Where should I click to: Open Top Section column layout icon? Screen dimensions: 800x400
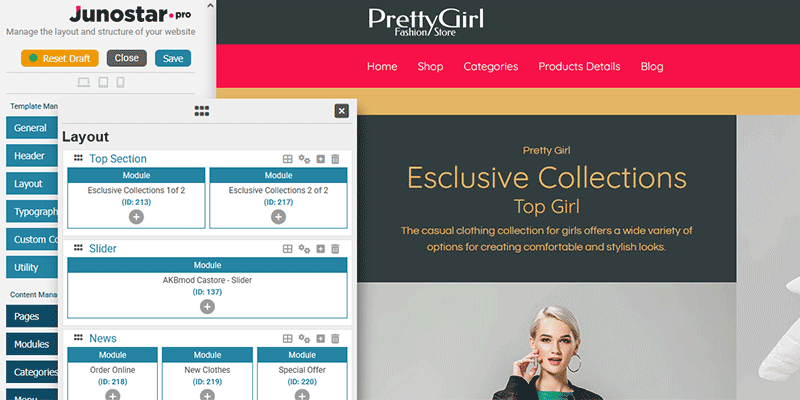288,159
